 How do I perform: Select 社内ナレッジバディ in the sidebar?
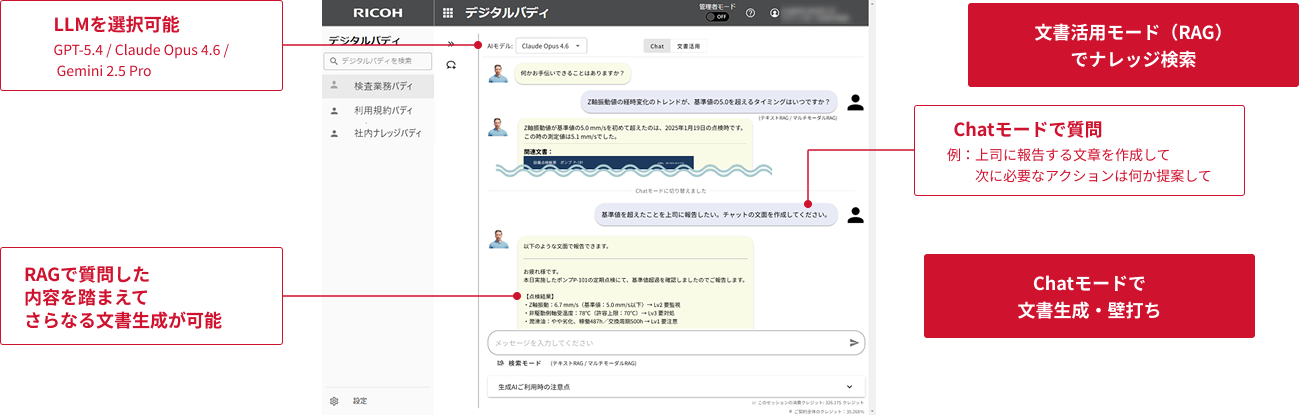click(378, 133)
